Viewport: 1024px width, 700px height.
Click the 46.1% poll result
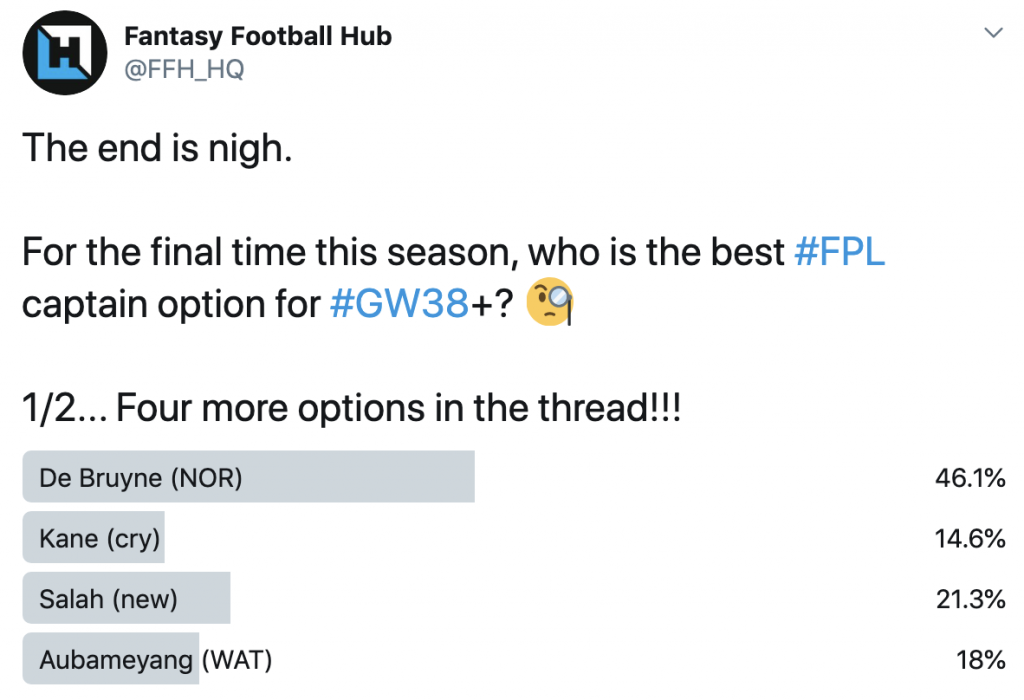970,478
